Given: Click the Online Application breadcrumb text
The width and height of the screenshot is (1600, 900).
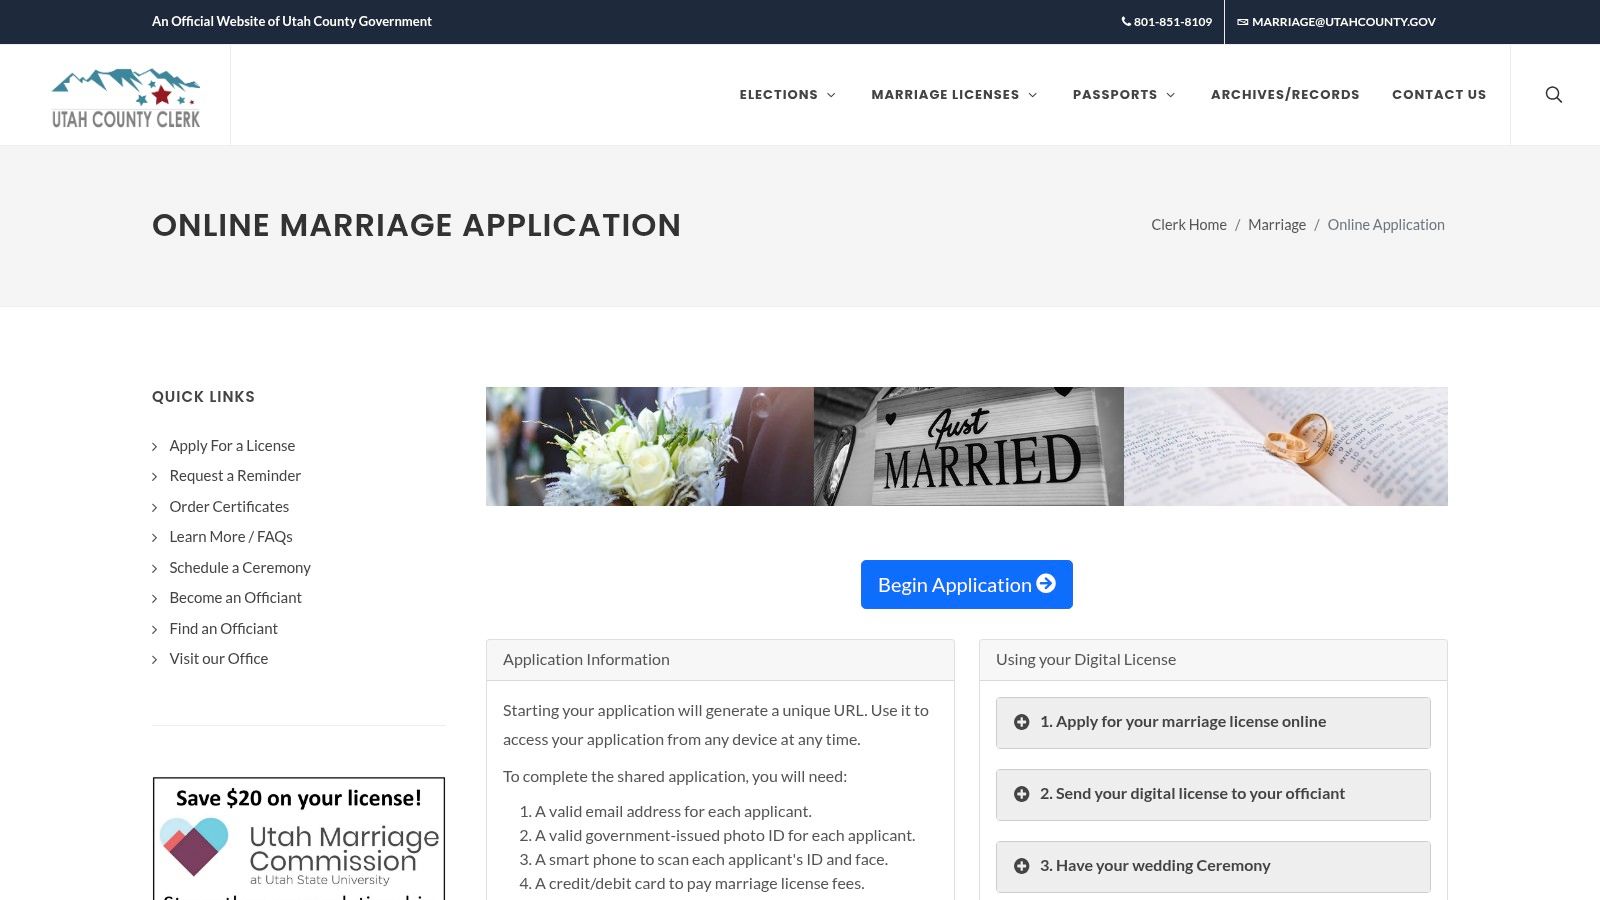Looking at the screenshot, I should [x=1386, y=225].
